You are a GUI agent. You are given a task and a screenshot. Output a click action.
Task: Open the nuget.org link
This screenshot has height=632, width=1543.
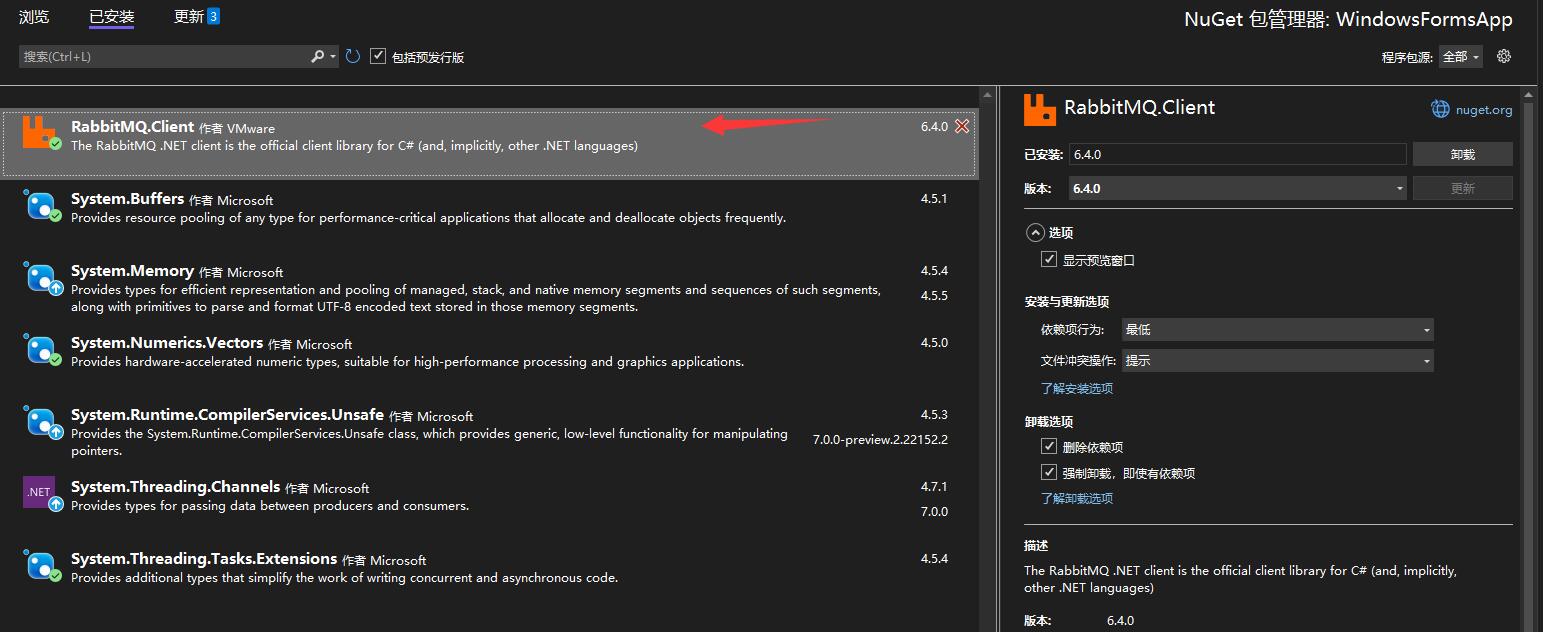(1484, 110)
